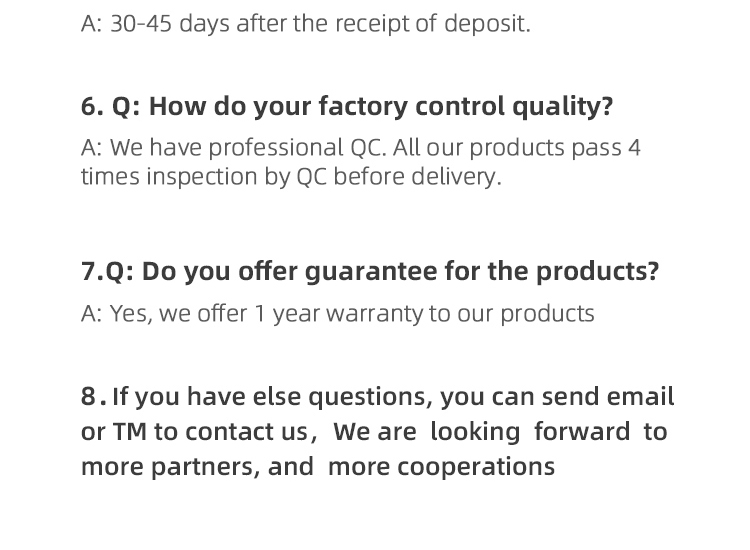Click the '1 year warranty' text
This screenshot has height=550, width=750.
point(338,314)
